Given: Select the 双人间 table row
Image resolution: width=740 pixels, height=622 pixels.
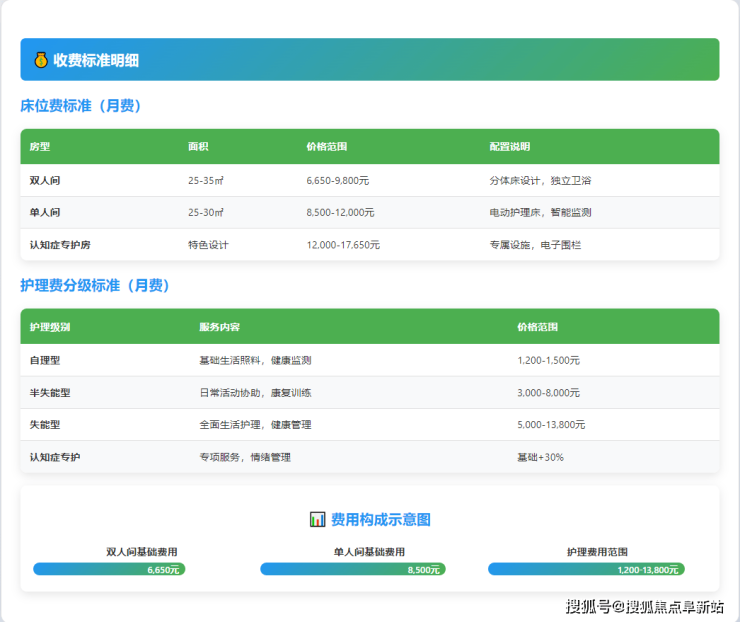Looking at the screenshot, I should pyautogui.click(x=370, y=181).
